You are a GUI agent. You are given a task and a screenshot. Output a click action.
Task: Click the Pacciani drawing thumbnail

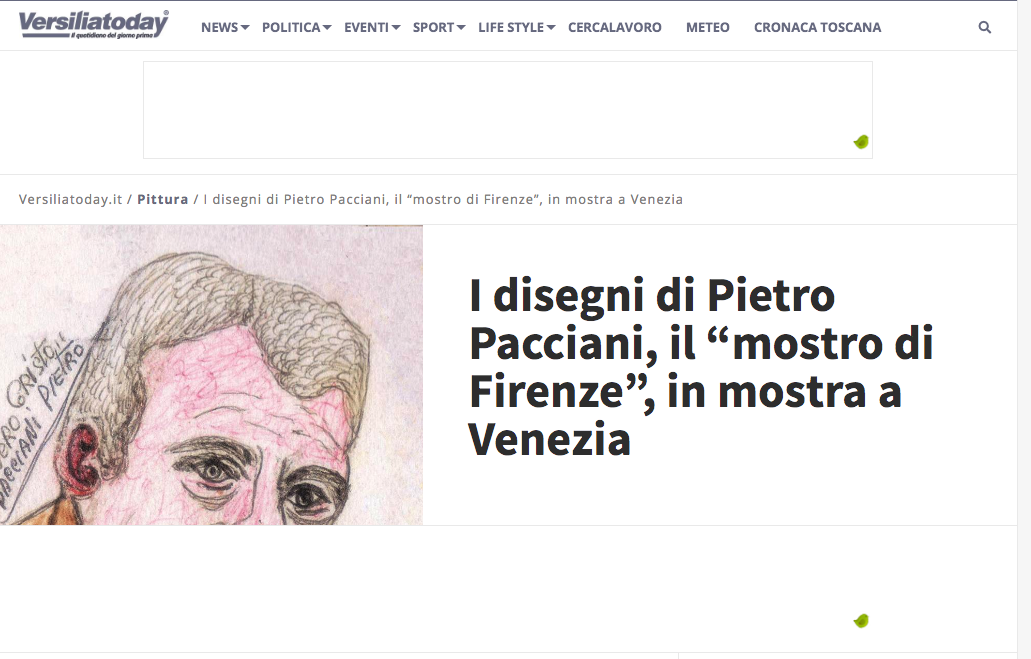(211, 375)
